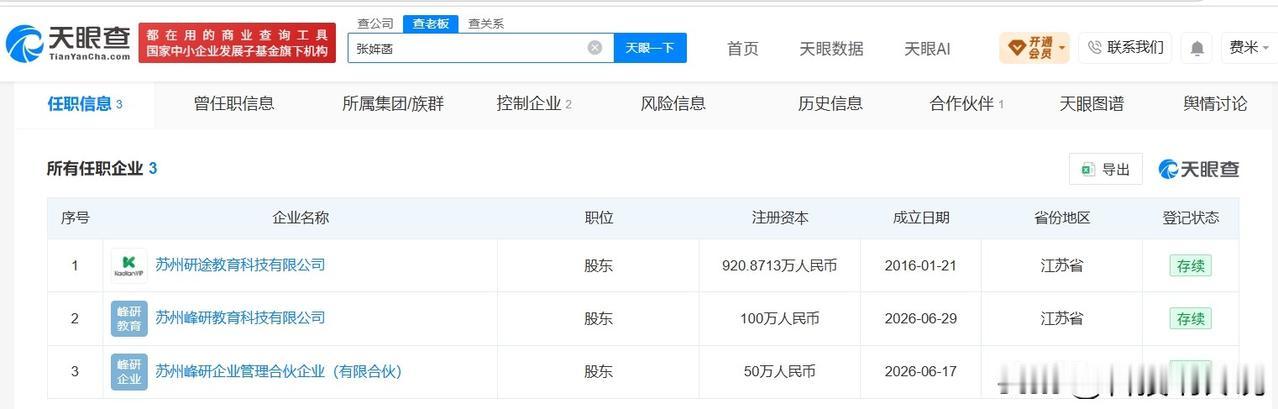Click the 企业名称 column header
This screenshot has width=1278, height=409.
pos(300,217)
